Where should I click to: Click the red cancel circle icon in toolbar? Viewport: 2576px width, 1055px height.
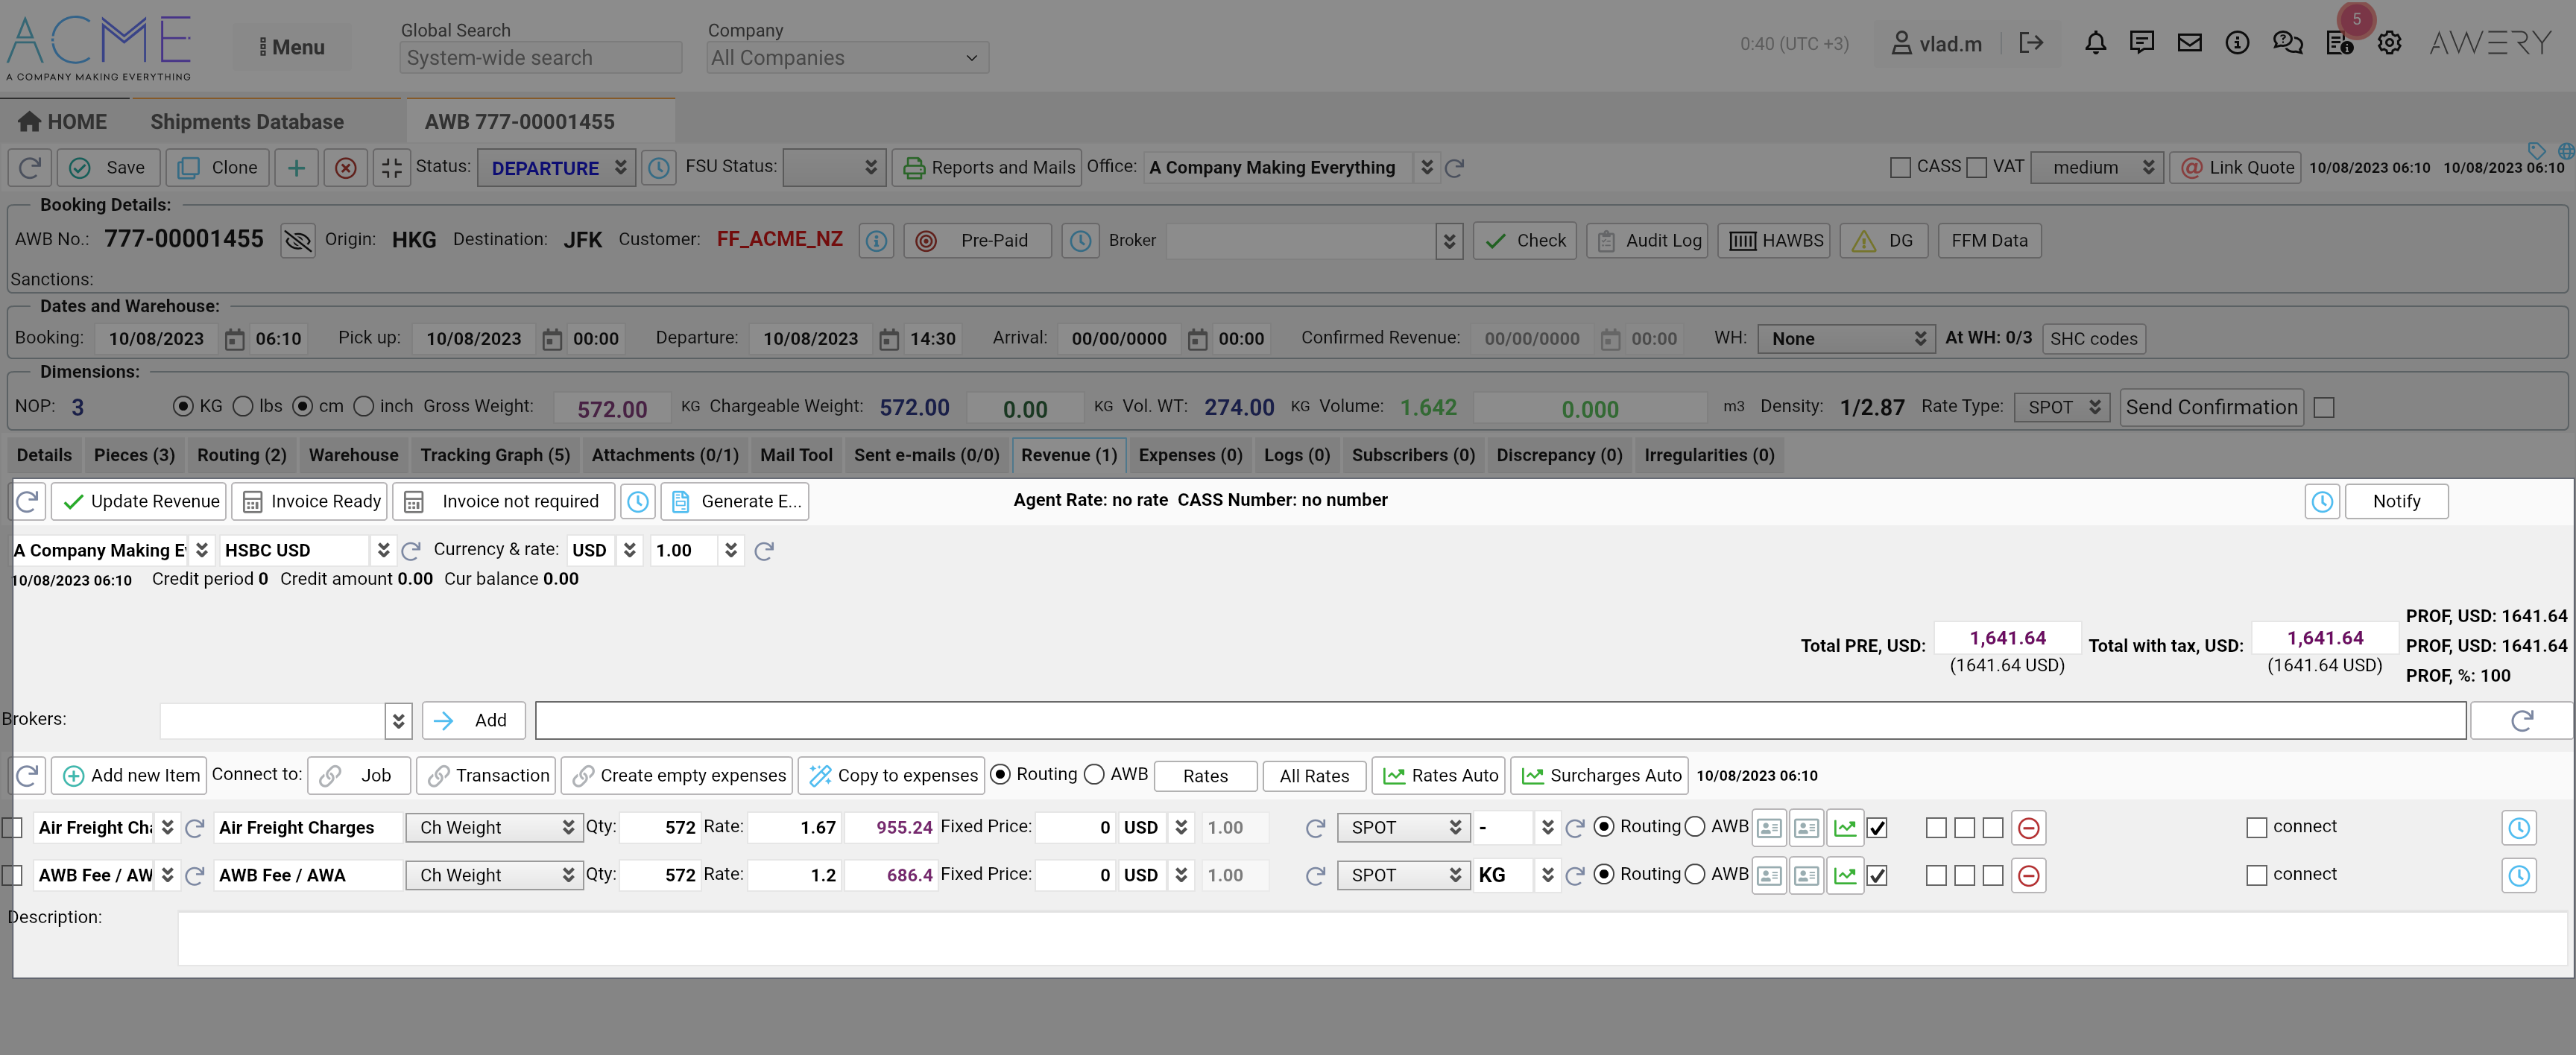point(345,168)
